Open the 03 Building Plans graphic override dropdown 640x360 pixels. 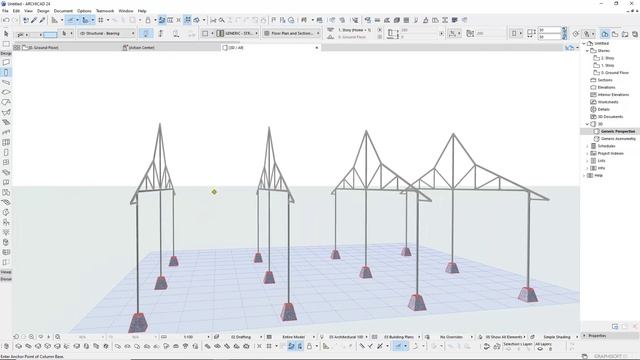click(399, 337)
